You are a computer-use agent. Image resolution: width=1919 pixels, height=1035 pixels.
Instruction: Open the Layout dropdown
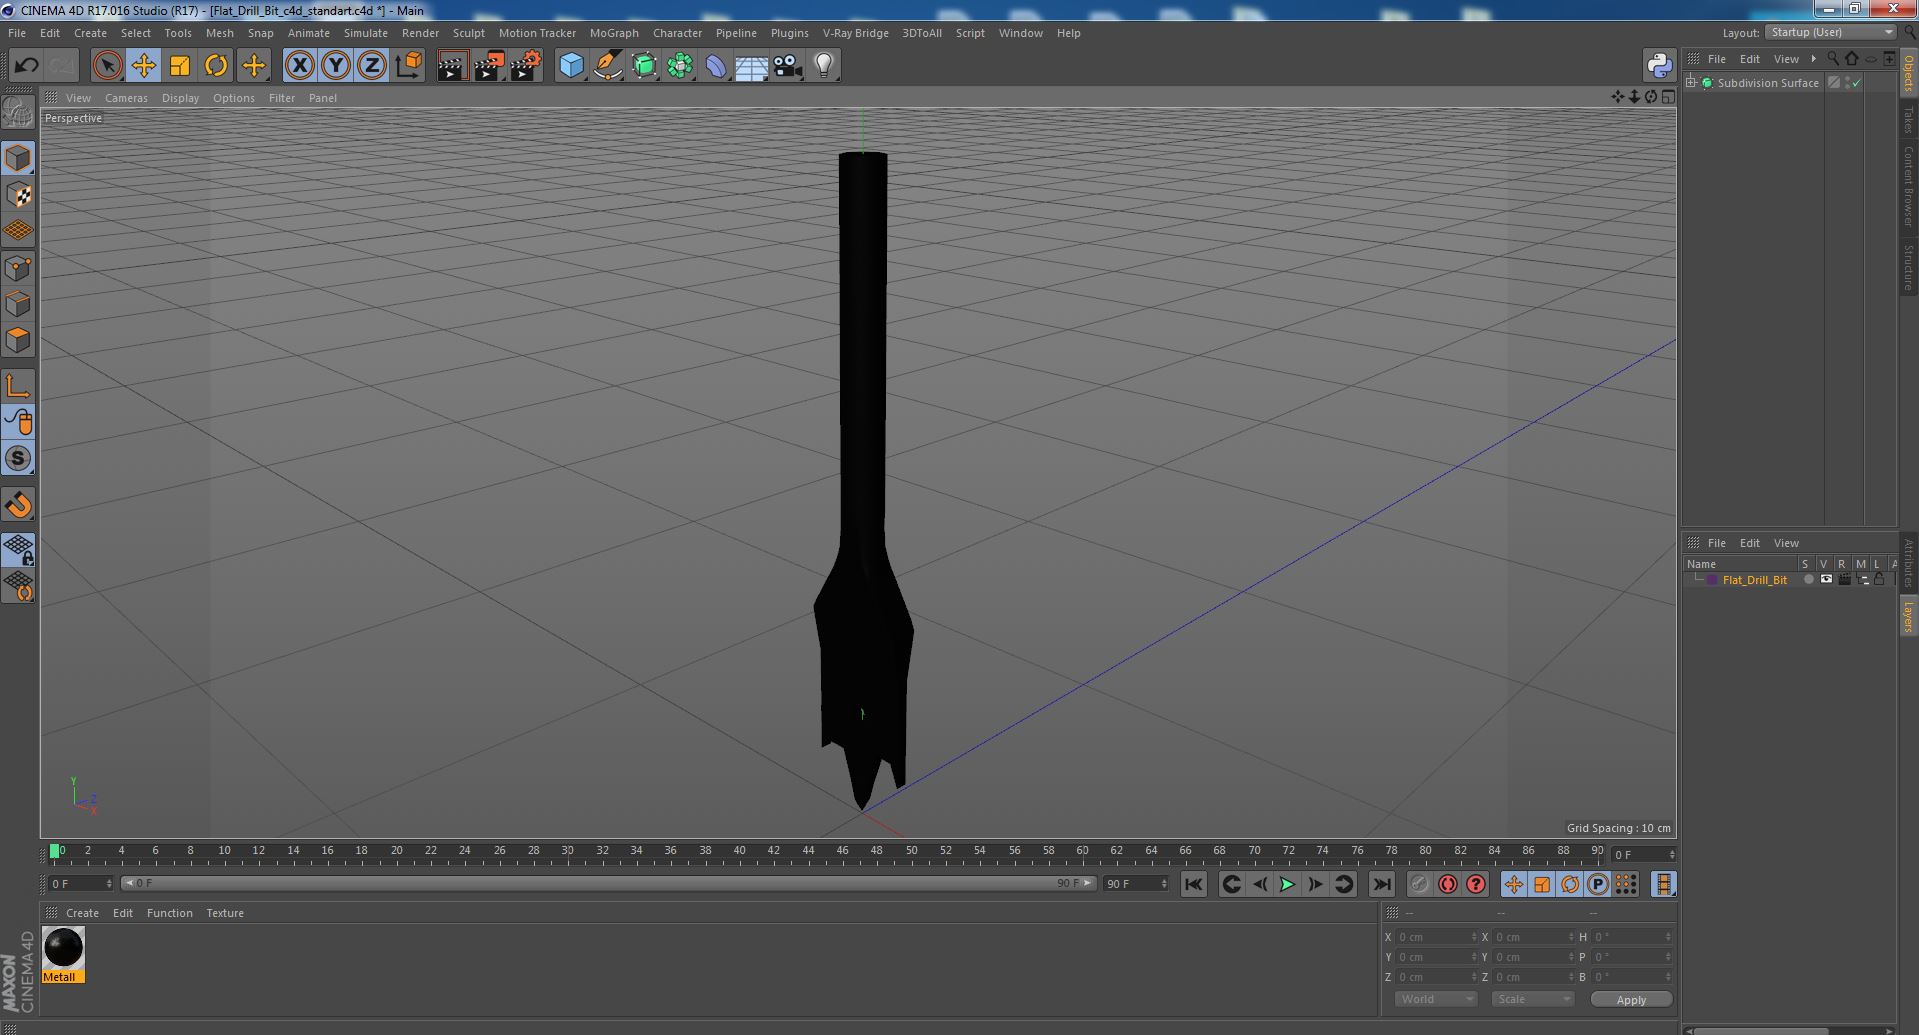click(1830, 32)
